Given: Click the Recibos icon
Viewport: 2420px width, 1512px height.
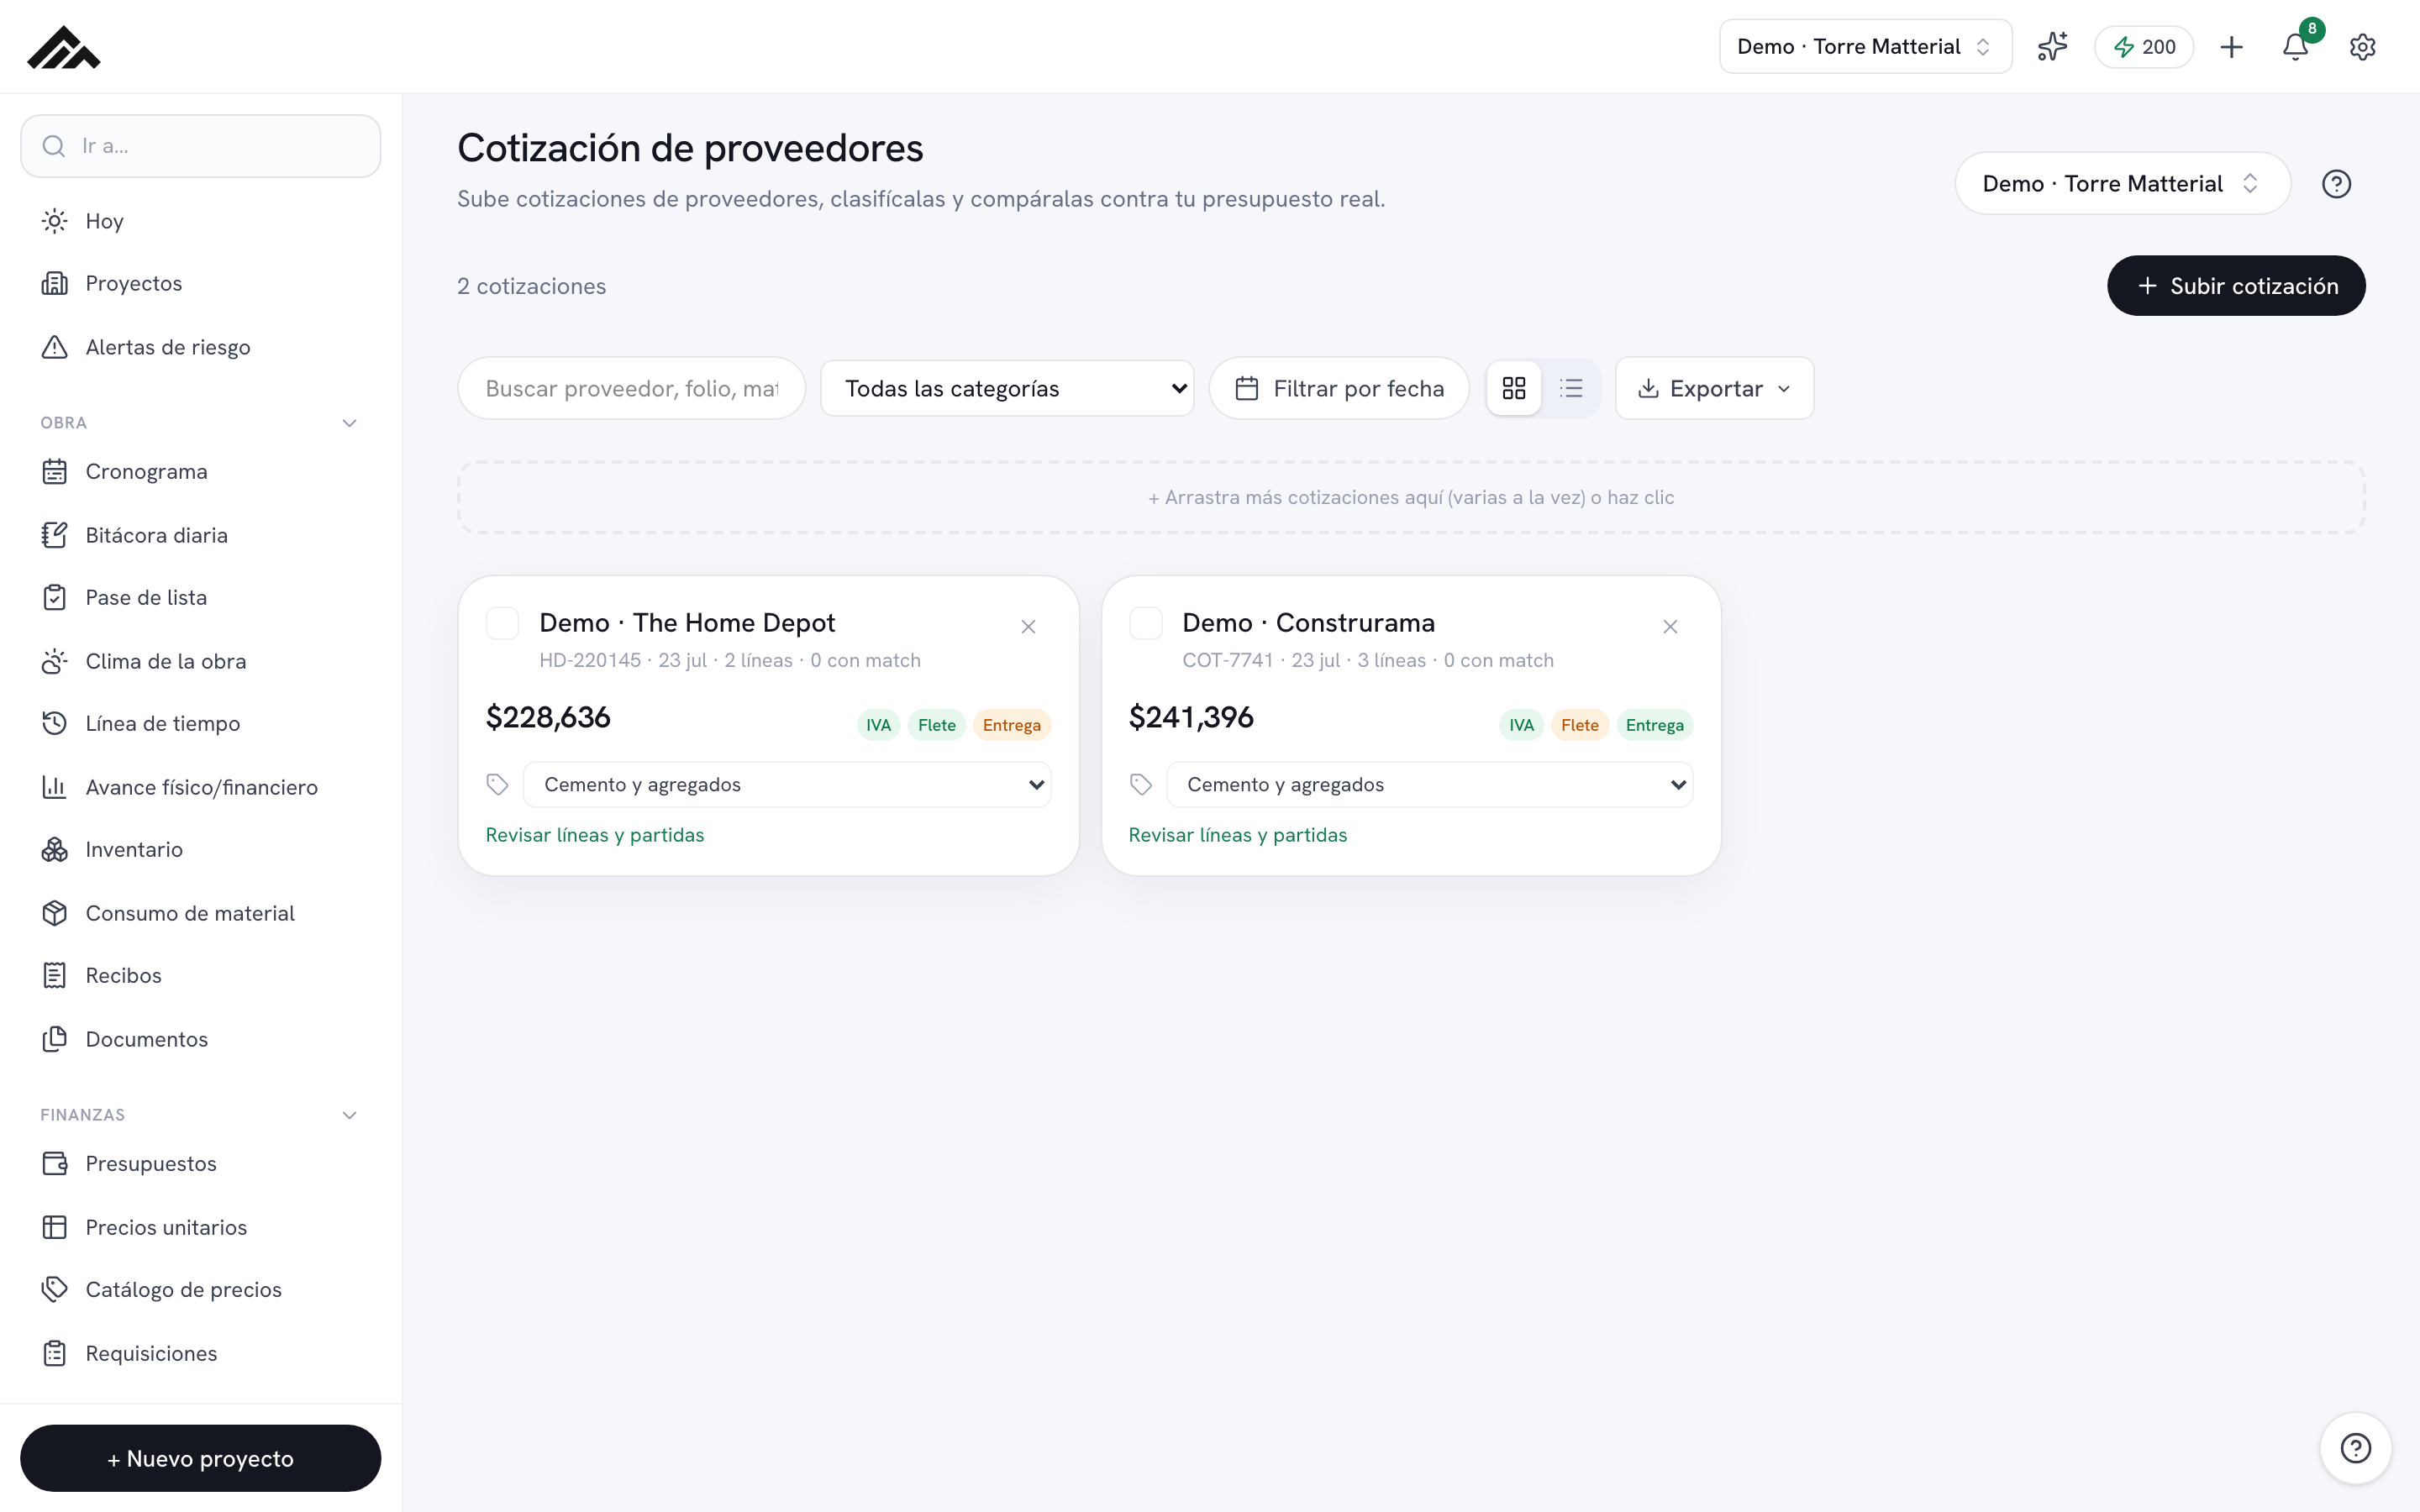Looking at the screenshot, I should coord(55,975).
